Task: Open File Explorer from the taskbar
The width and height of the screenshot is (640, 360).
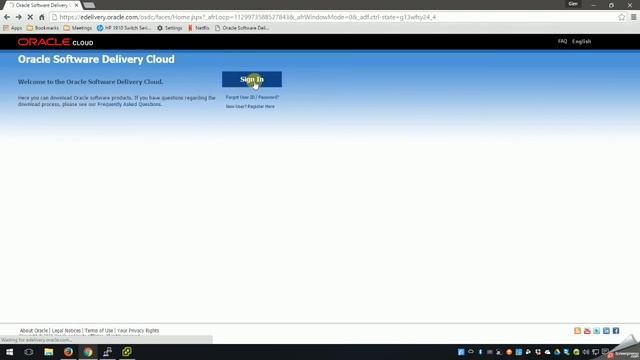Action: [49, 352]
